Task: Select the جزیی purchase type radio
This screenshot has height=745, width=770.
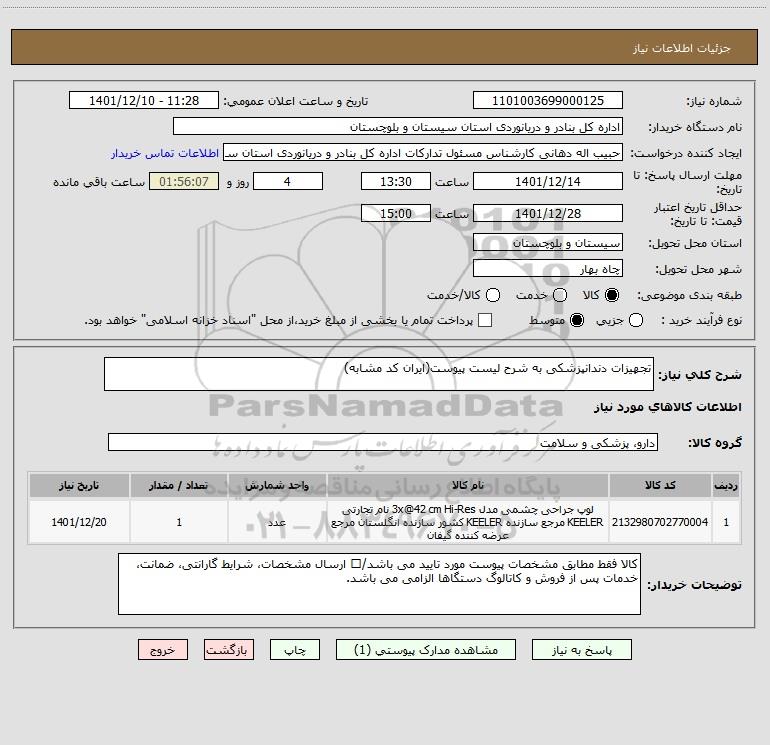Action: pos(636,320)
